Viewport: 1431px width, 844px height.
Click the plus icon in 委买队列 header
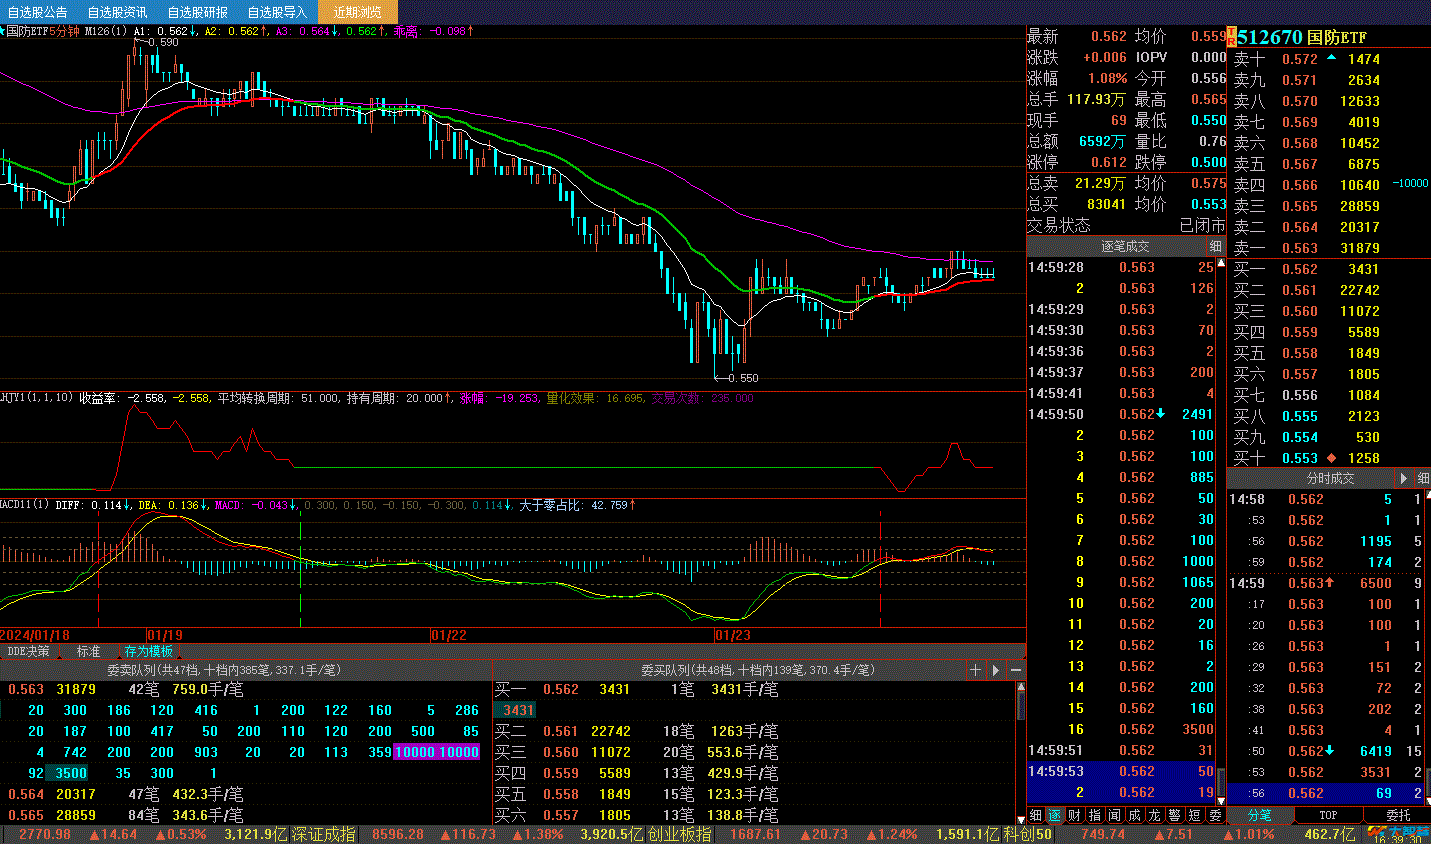(x=975, y=670)
